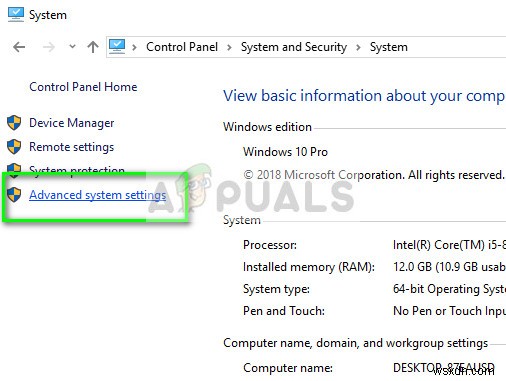Expand chevron after System and Security
Screen dimensions: 506x381
coord(358,47)
